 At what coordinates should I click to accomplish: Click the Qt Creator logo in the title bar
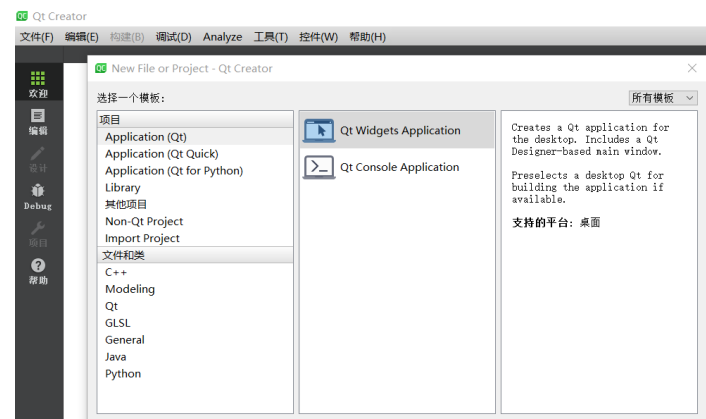[x=22, y=16]
